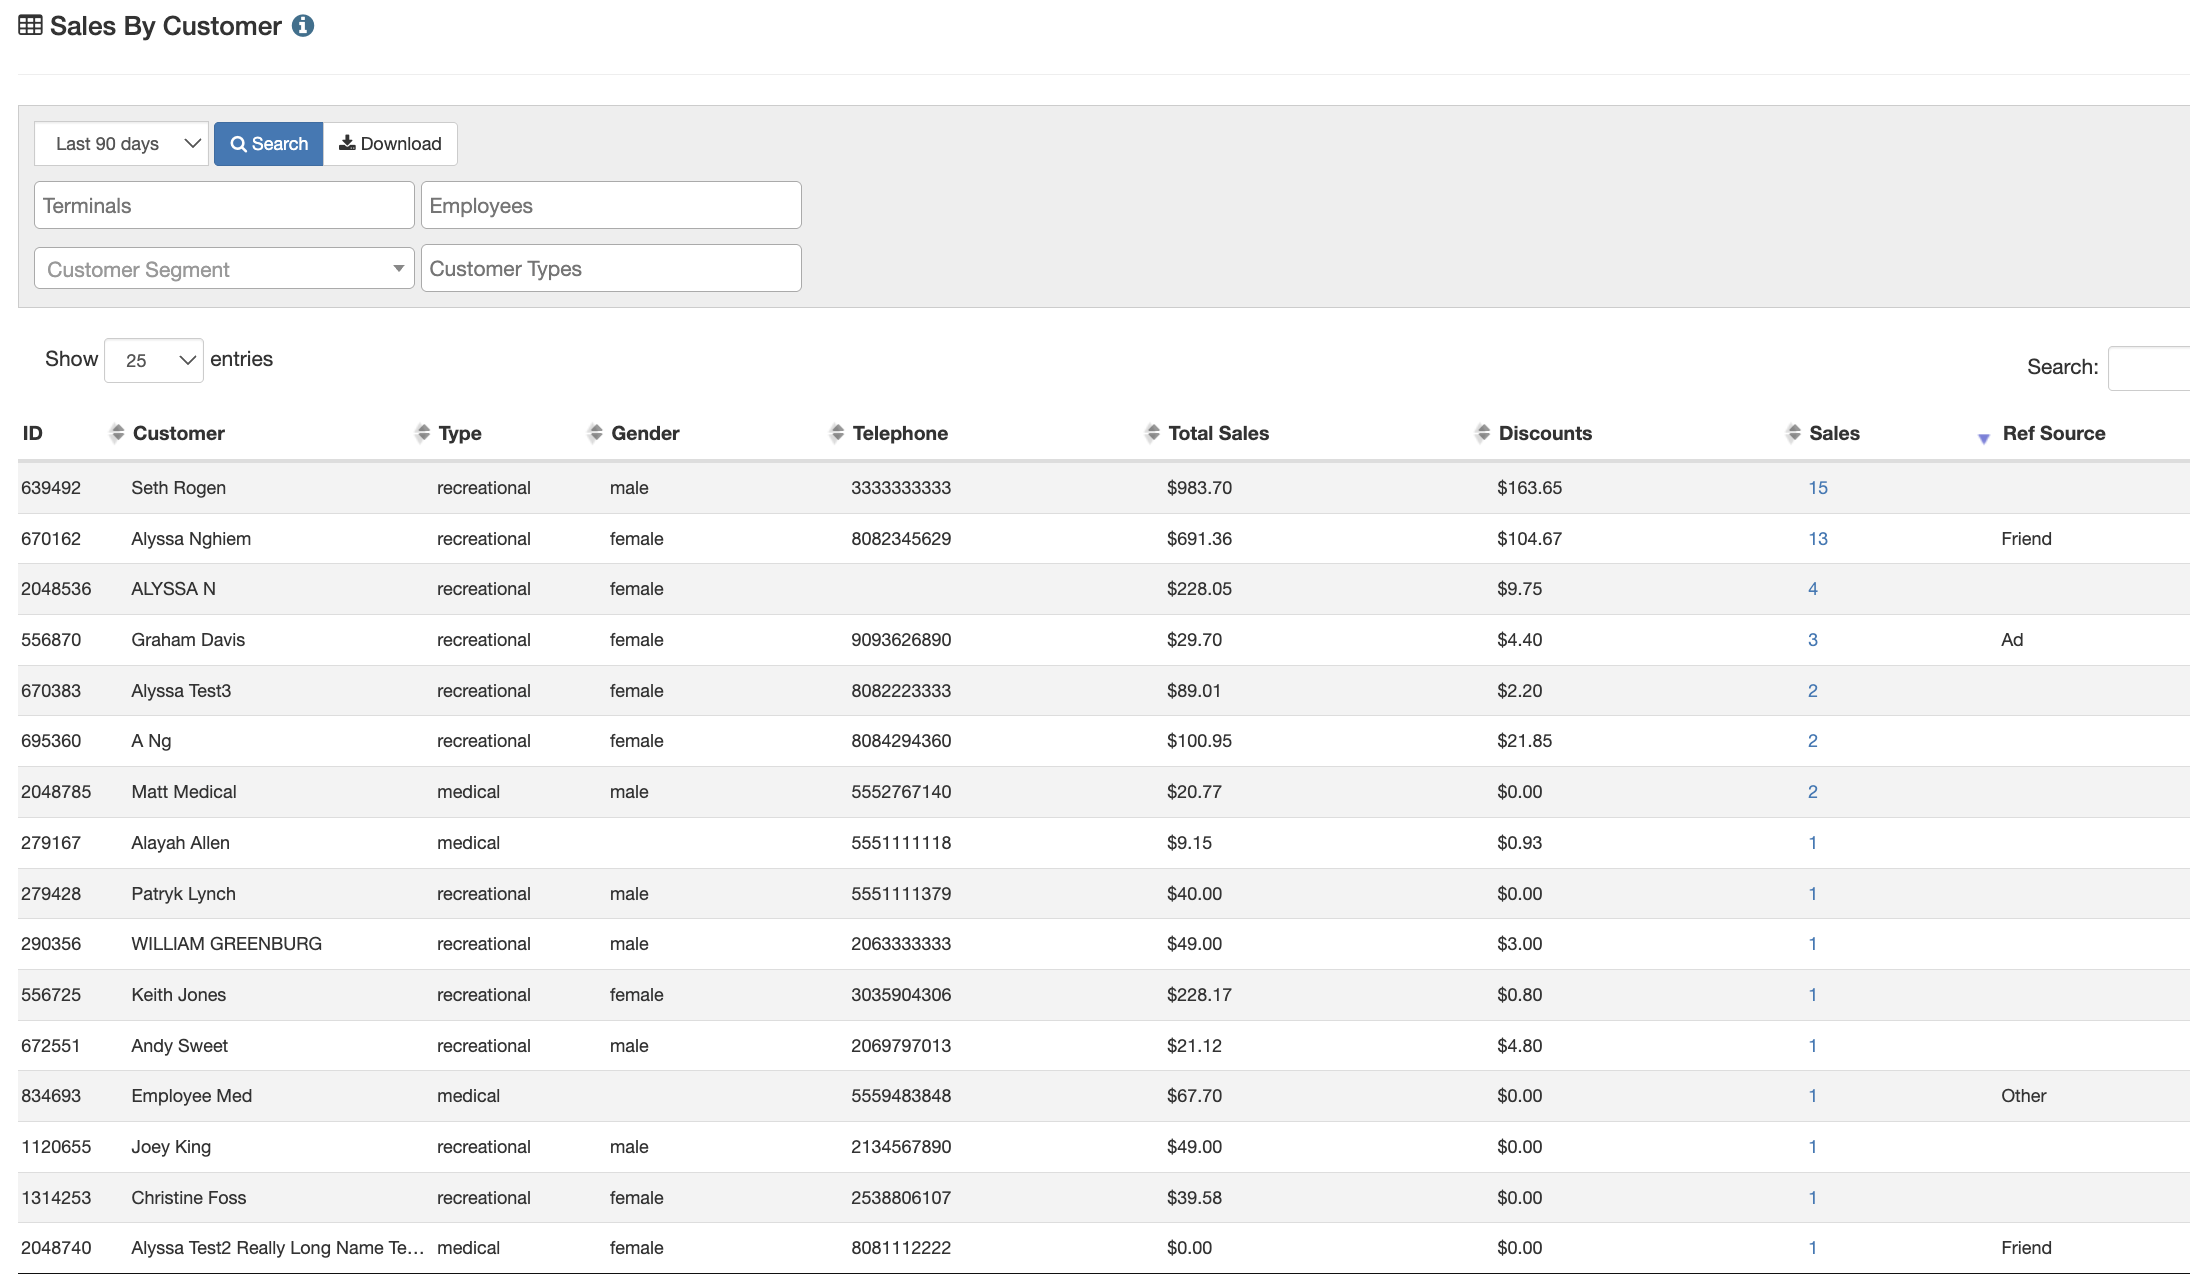This screenshot has width=2190, height=1286.
Task: Click customer ID 1314253
Action: tap(56, 1198)
